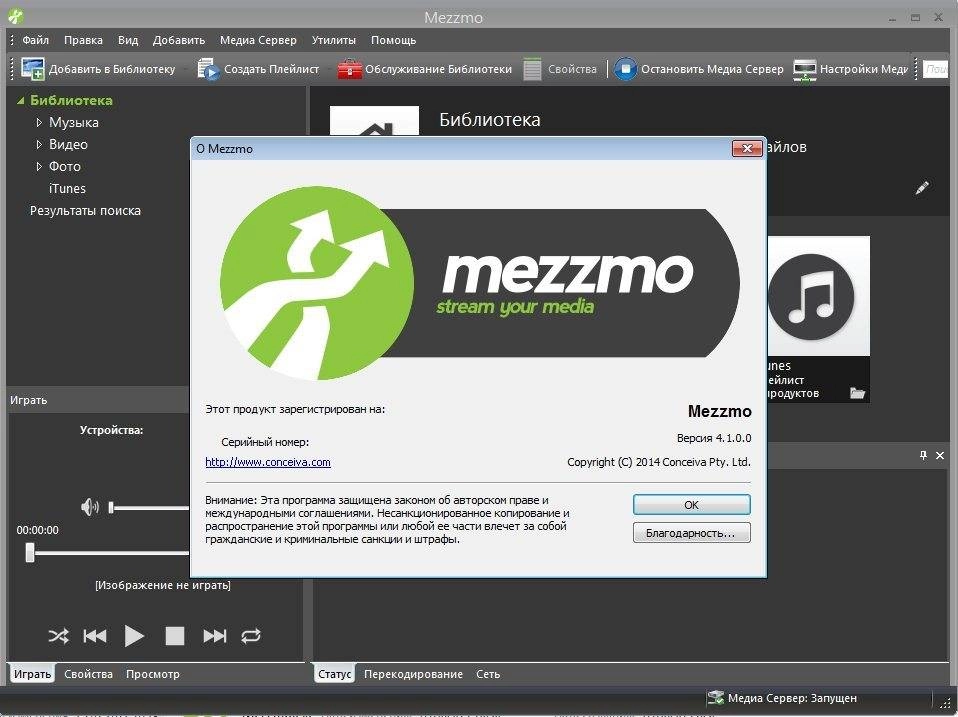Open the Добавить menu
This screenshot has height=717, width=958.
click(178, 40)
